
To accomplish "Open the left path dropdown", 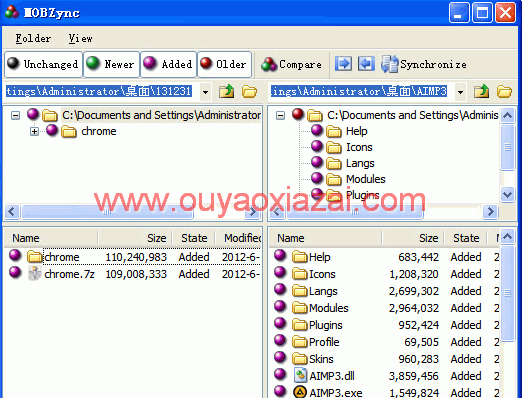I will [205, 92].
